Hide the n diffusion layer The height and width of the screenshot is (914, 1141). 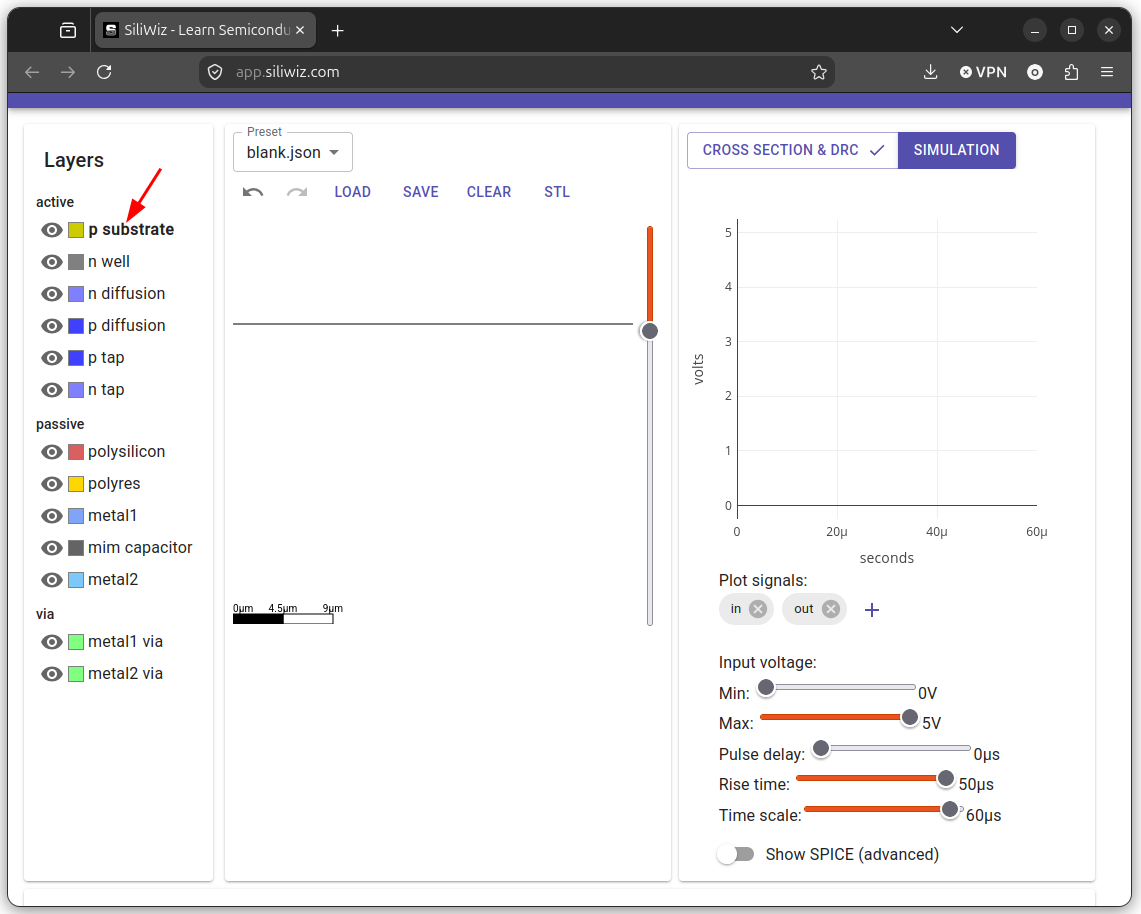pos(51,294)
